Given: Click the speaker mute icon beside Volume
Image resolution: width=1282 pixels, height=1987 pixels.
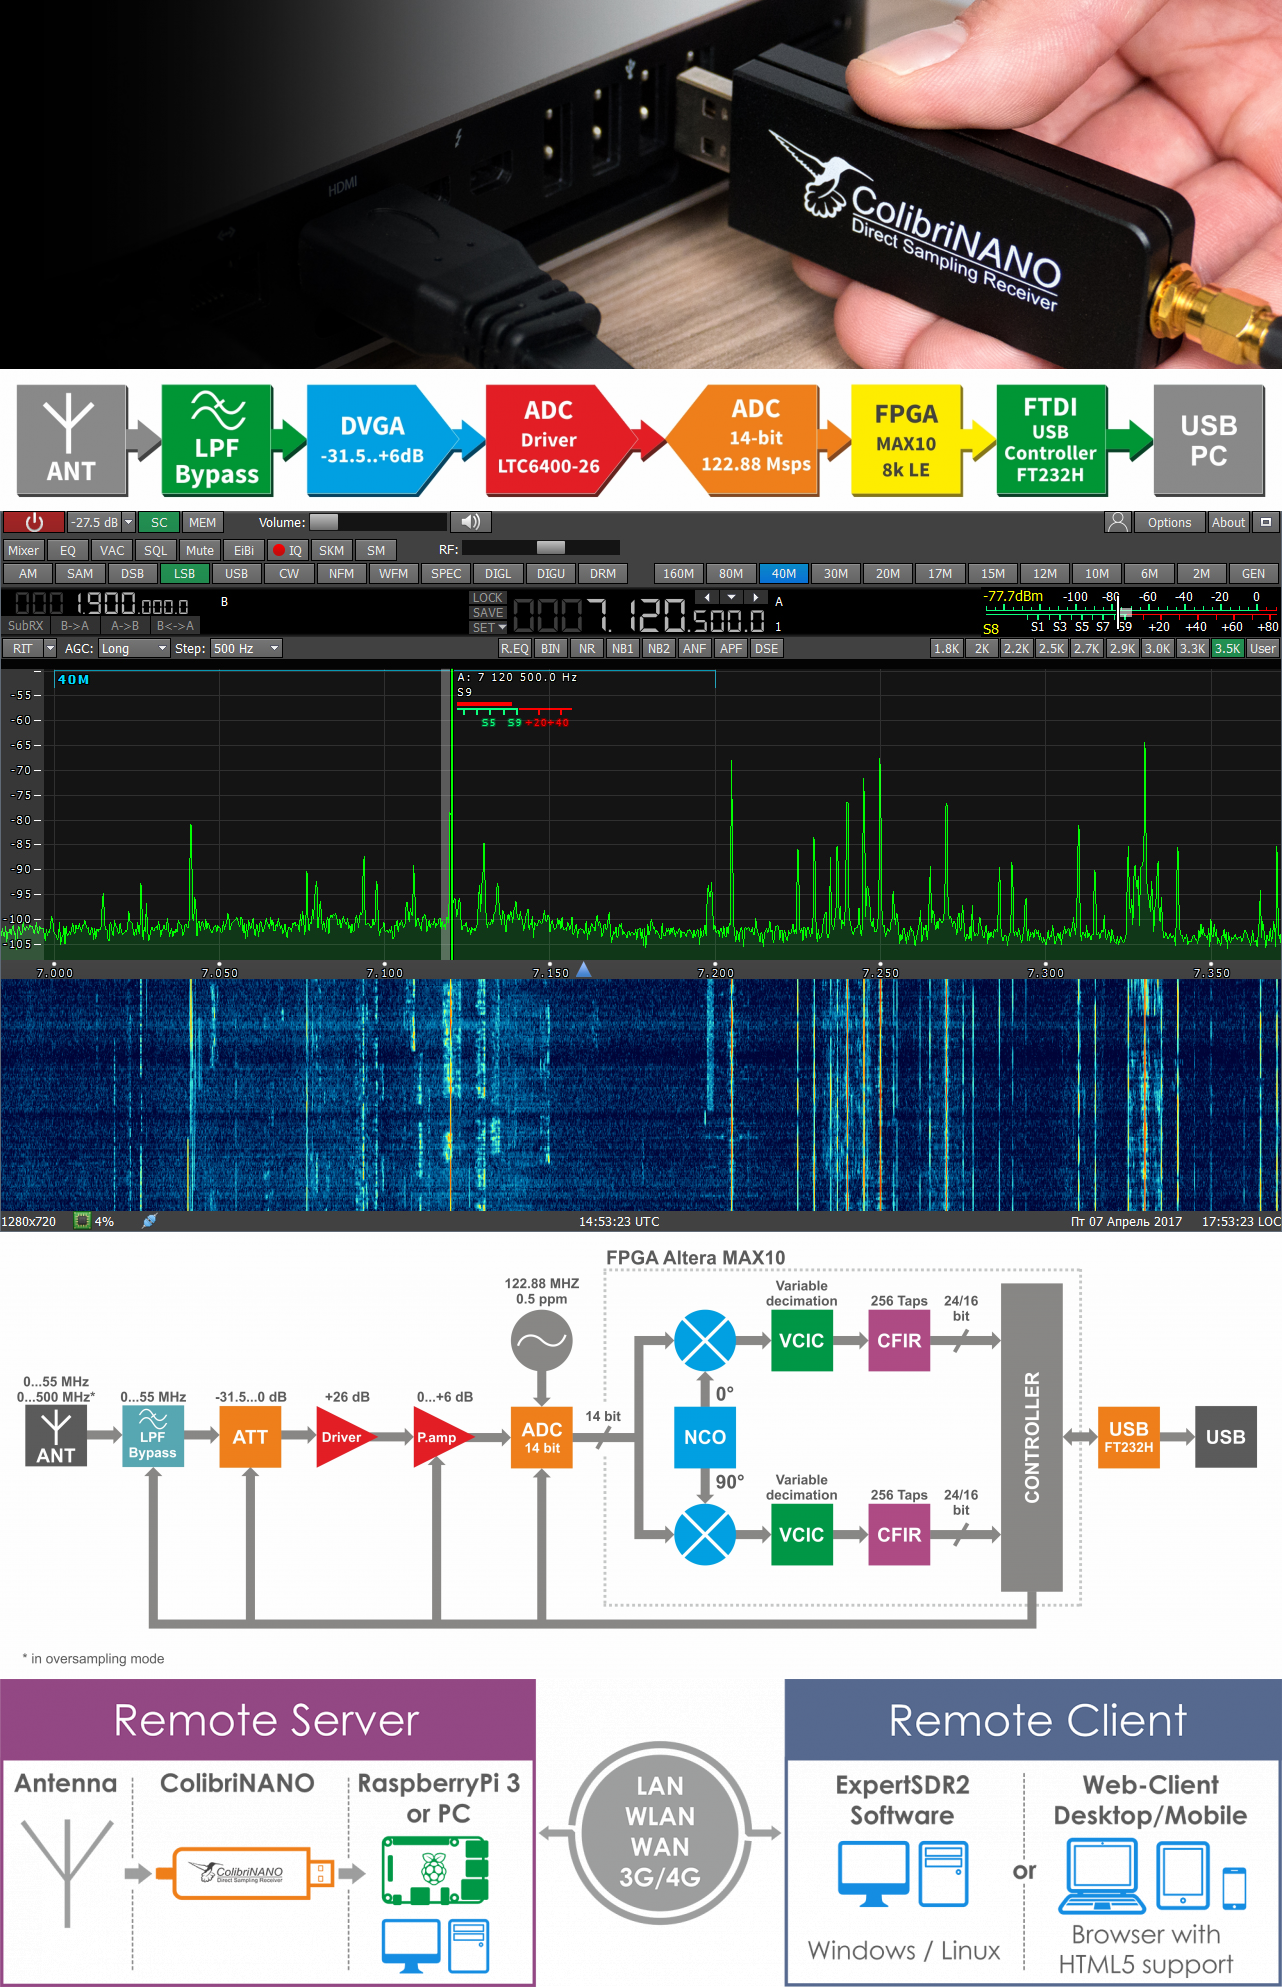Looking at the screenshot, I should [470, 522].
